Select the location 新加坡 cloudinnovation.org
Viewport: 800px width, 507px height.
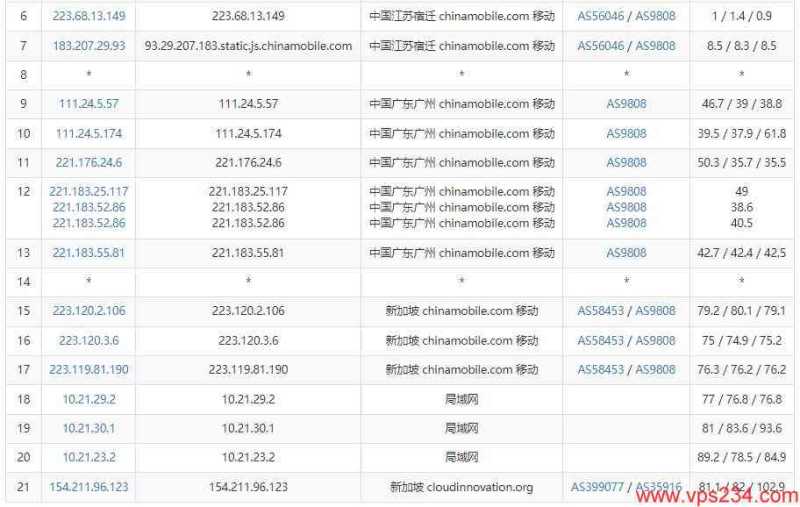(x=461, y=487)
